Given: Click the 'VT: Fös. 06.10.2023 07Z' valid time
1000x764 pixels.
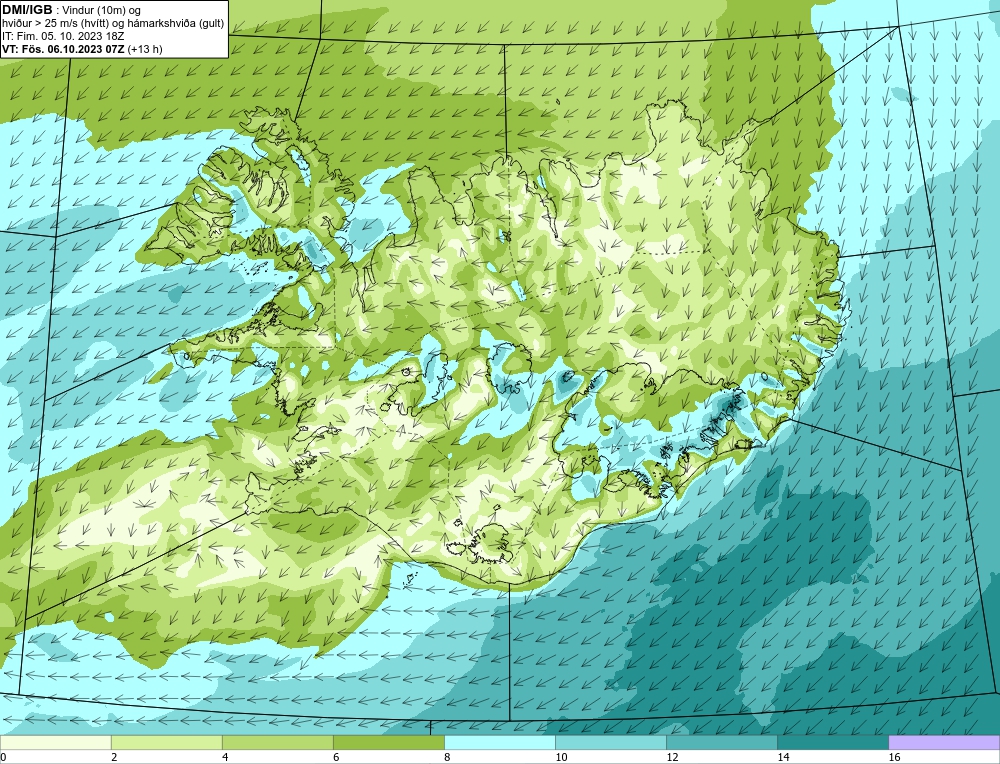Looking at the screenshot, I should [x=64, y=49].
